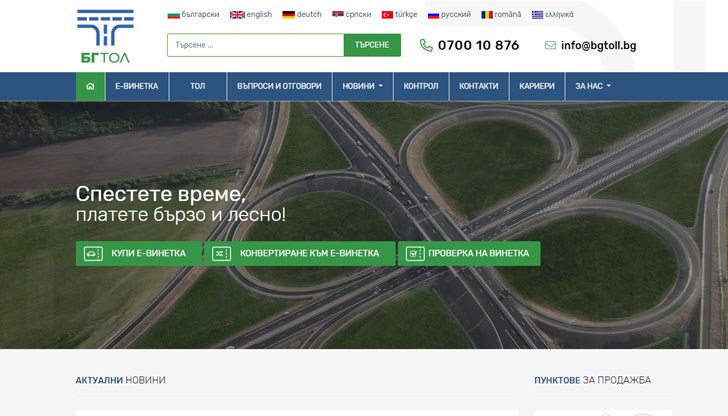
Task: Select the Serbian flag icon
Action: pyautogui.click(x=338, y=14)
